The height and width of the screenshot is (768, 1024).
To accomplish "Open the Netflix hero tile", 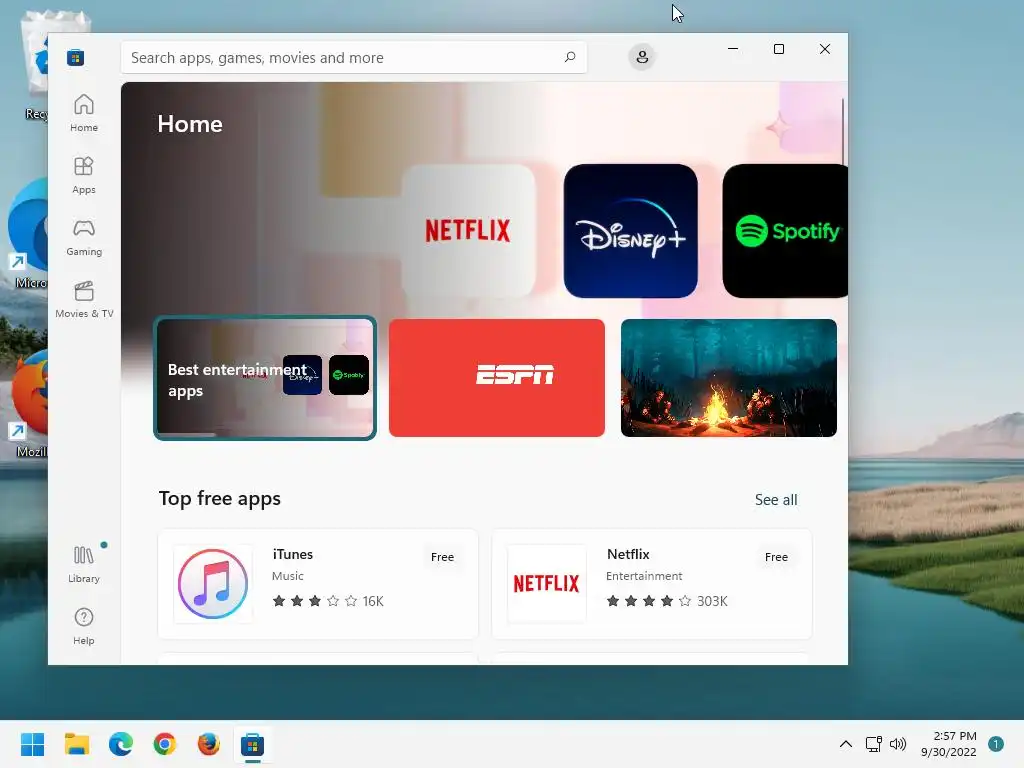I will coord(468,231).
